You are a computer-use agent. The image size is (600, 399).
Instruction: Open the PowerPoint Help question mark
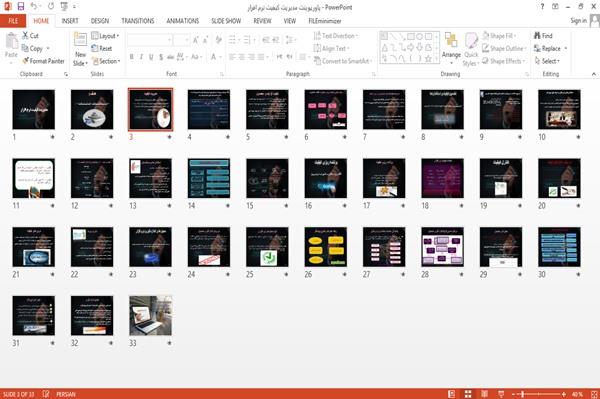[542, 7]
